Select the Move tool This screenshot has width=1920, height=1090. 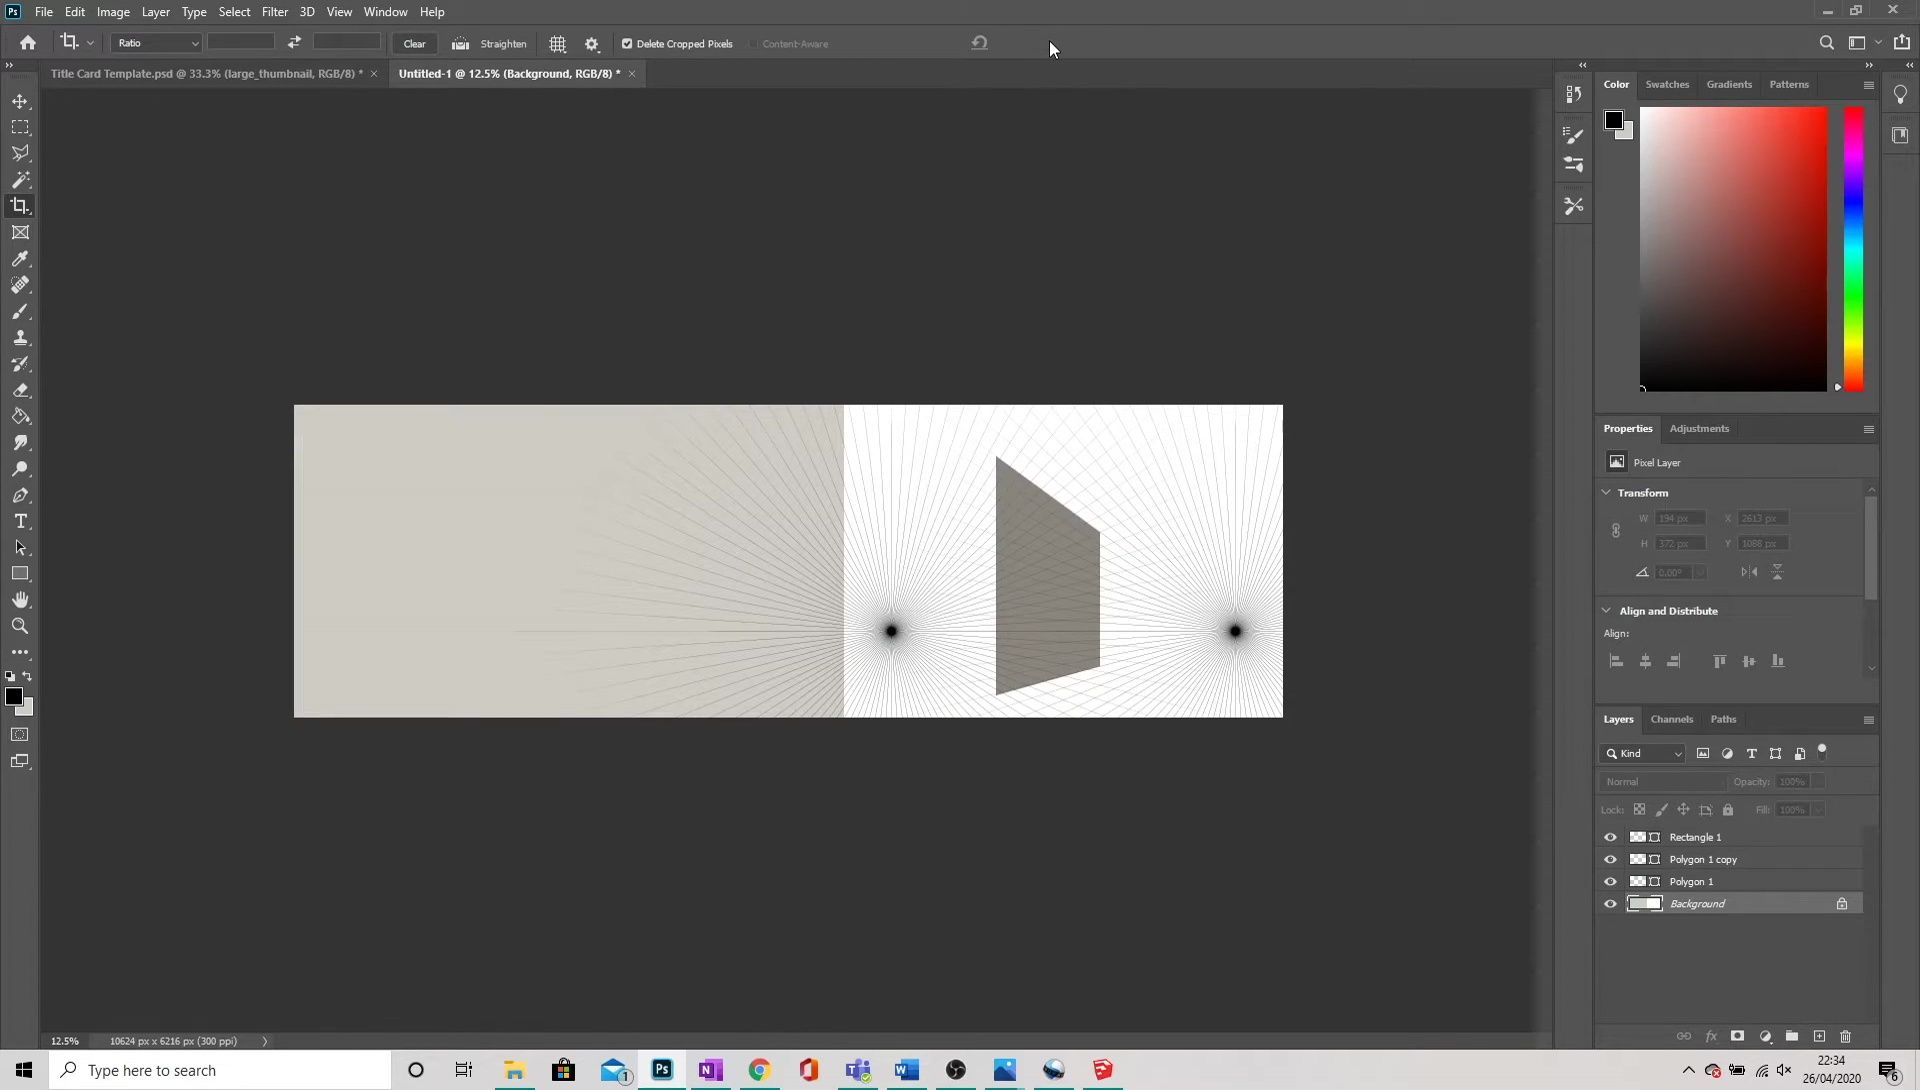coord(20,102)
